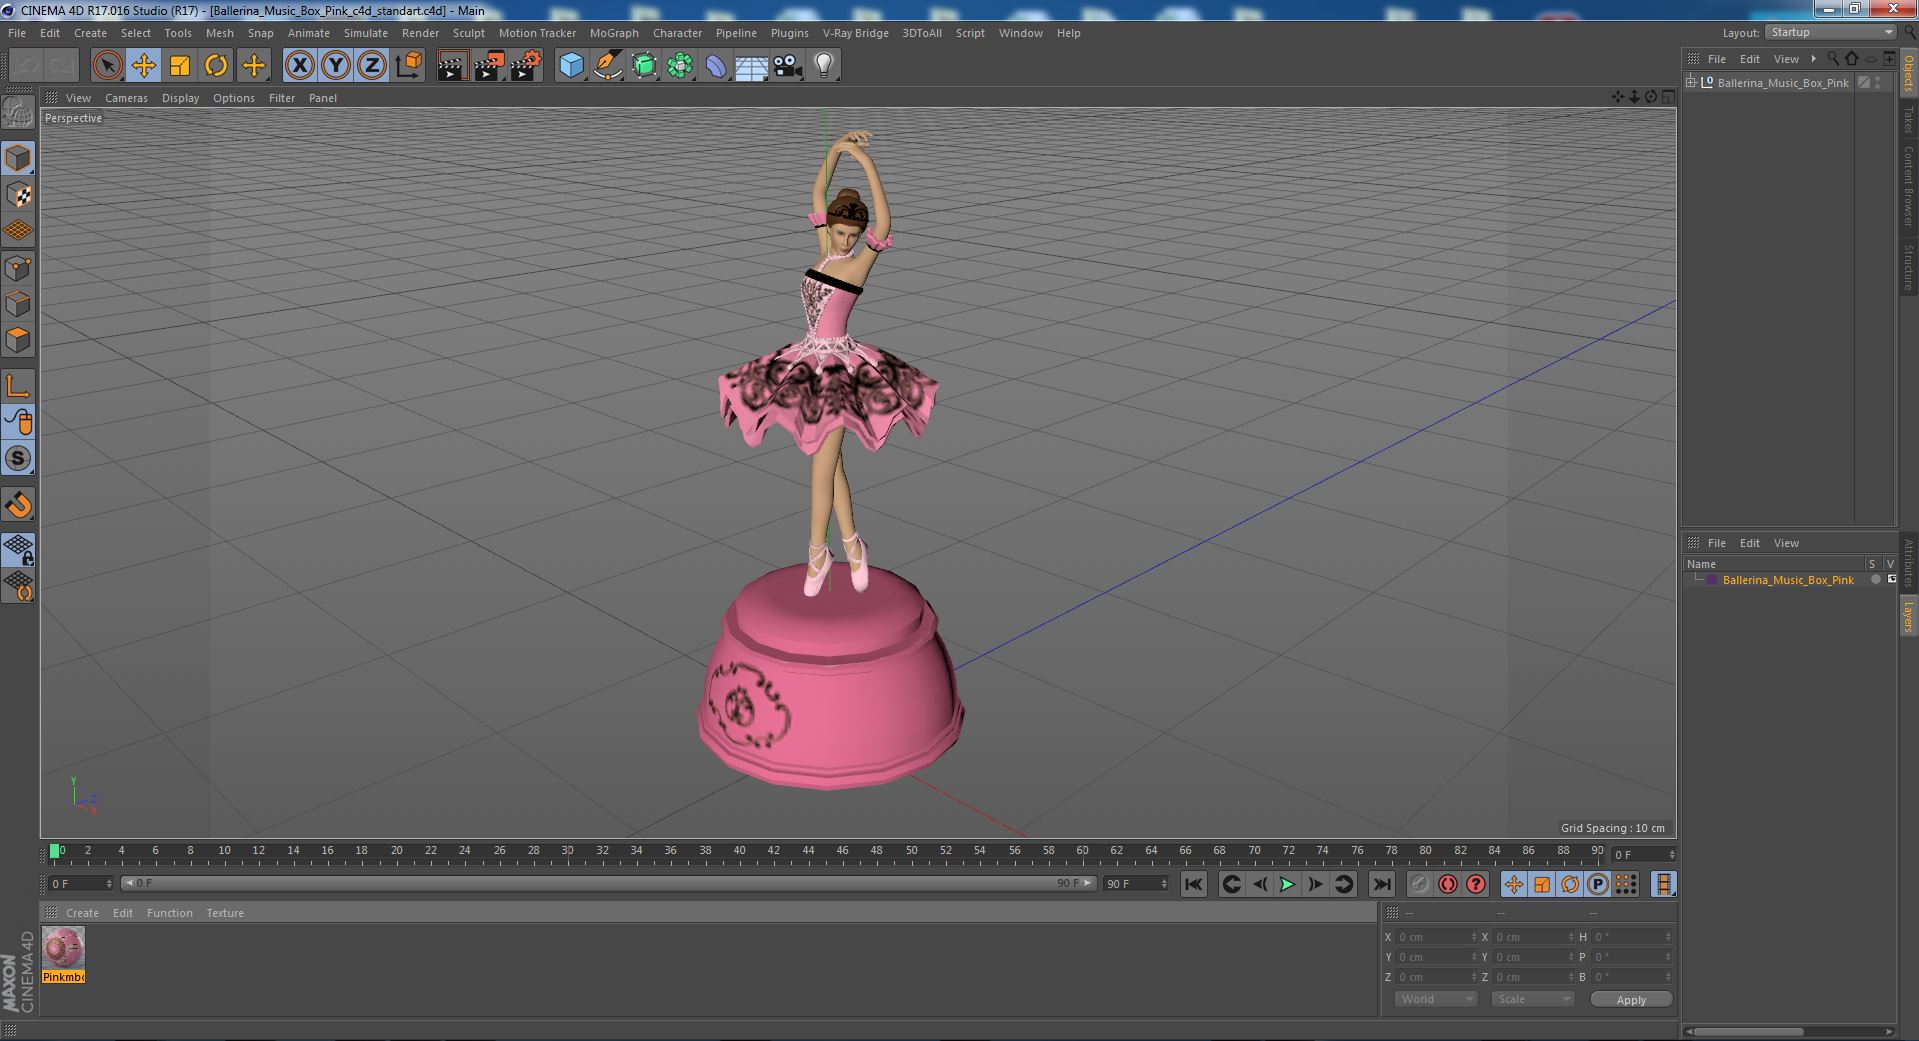
Task: Go to end of animation
Action: point(1381,884)
